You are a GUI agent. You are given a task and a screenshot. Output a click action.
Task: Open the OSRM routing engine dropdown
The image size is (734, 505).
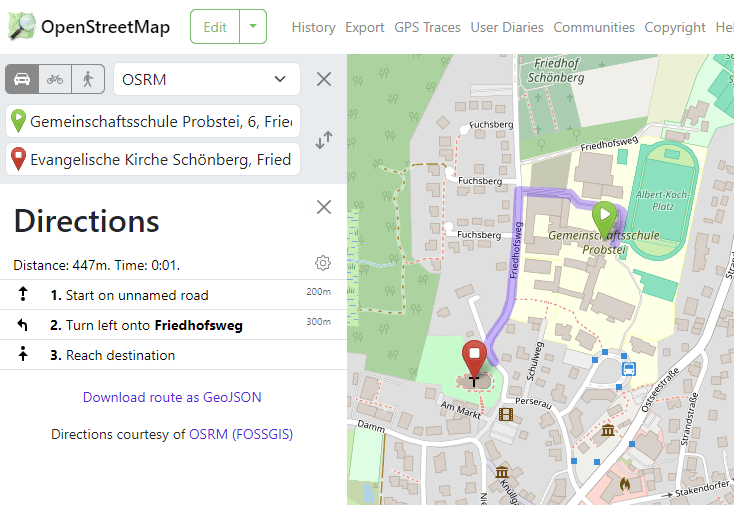(207, 79)
